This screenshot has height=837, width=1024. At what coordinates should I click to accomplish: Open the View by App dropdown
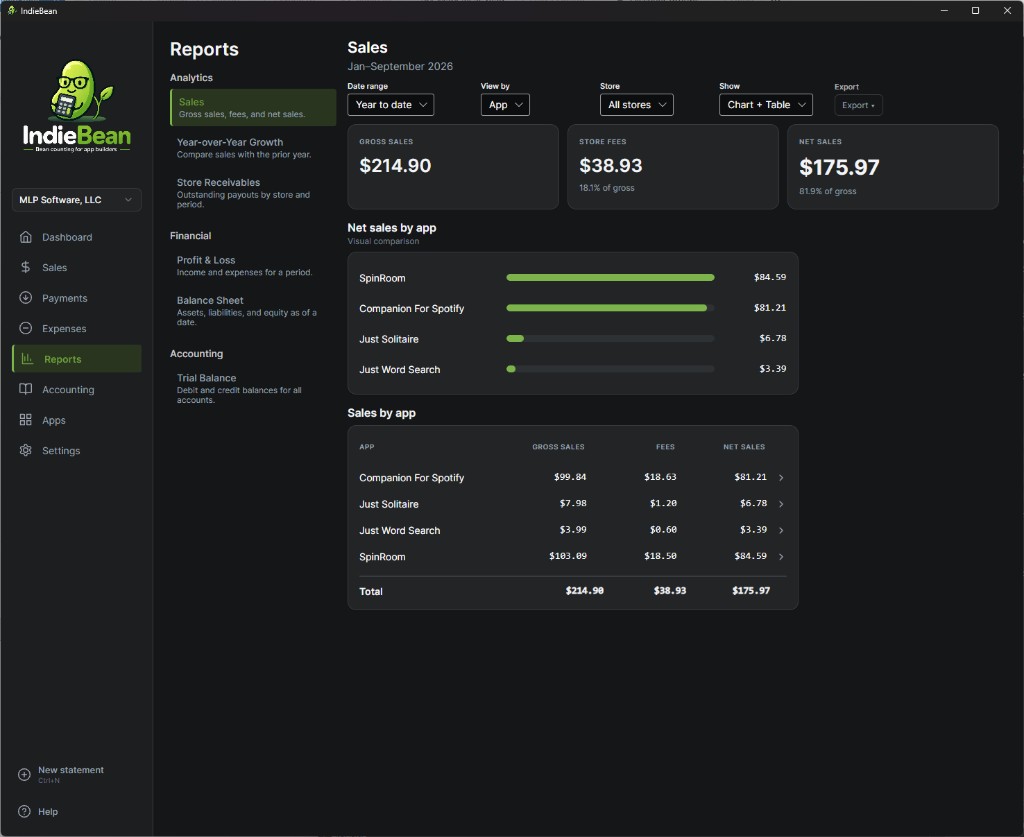pos(505,104)
